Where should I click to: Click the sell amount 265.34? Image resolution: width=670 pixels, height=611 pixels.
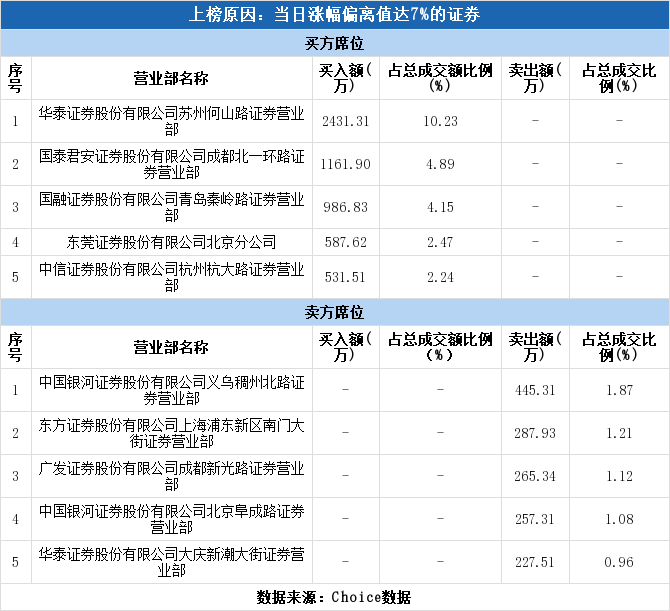[535, 476]
